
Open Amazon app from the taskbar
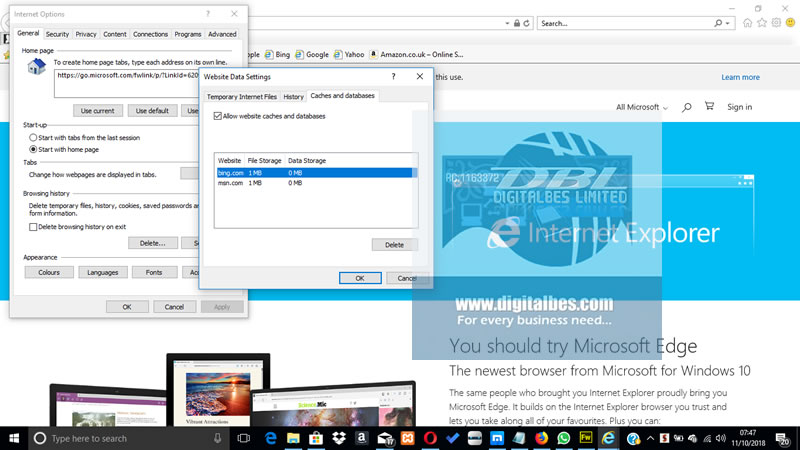pyautogui.click(x=361, y=438)
